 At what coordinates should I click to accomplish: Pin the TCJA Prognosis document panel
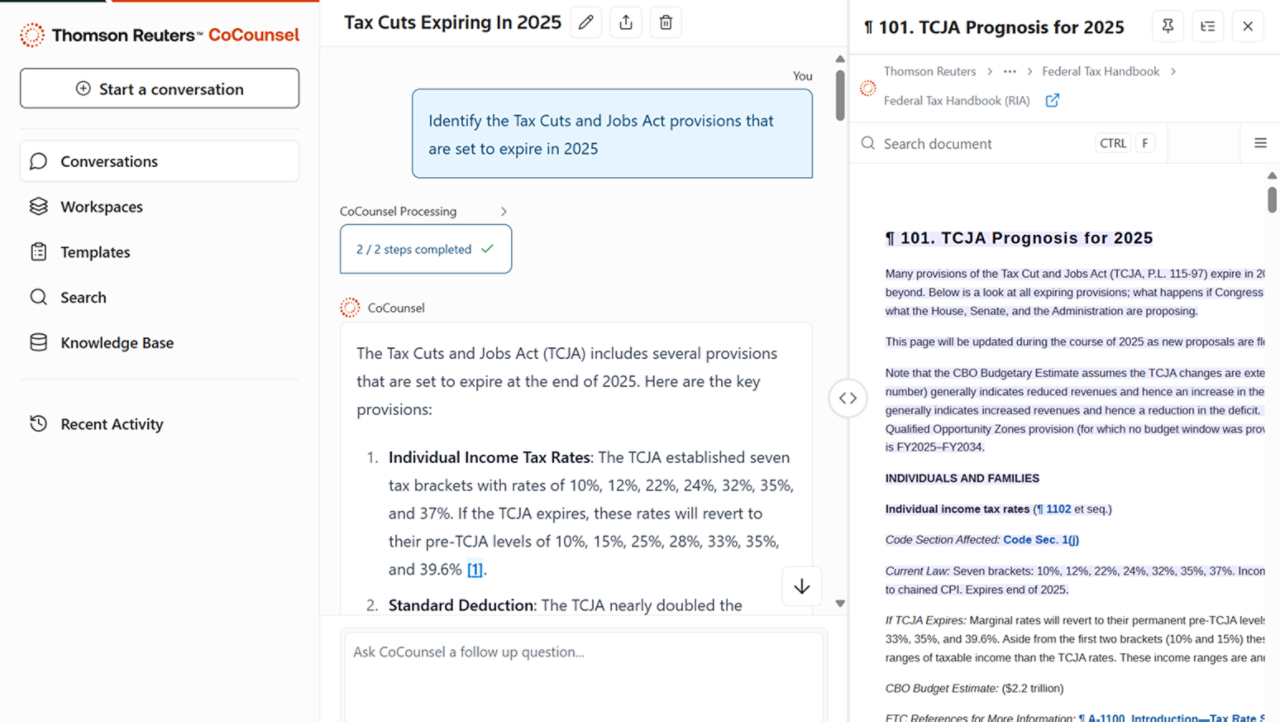click(x=1168, y=27)
